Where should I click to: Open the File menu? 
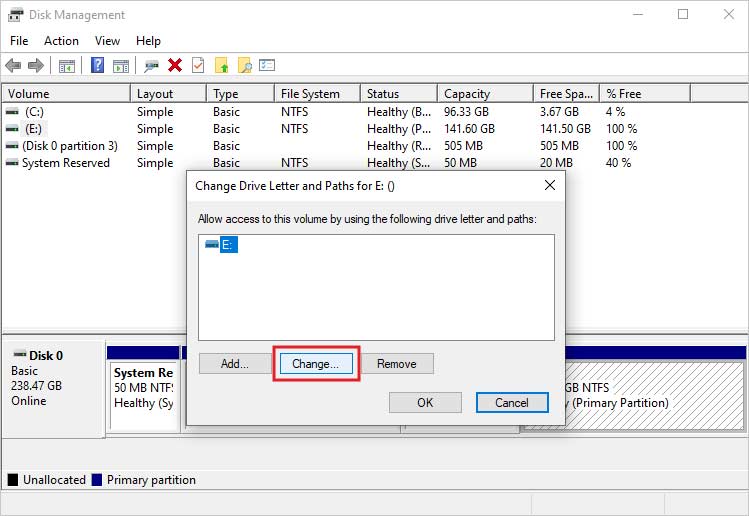tap(19, 41)
